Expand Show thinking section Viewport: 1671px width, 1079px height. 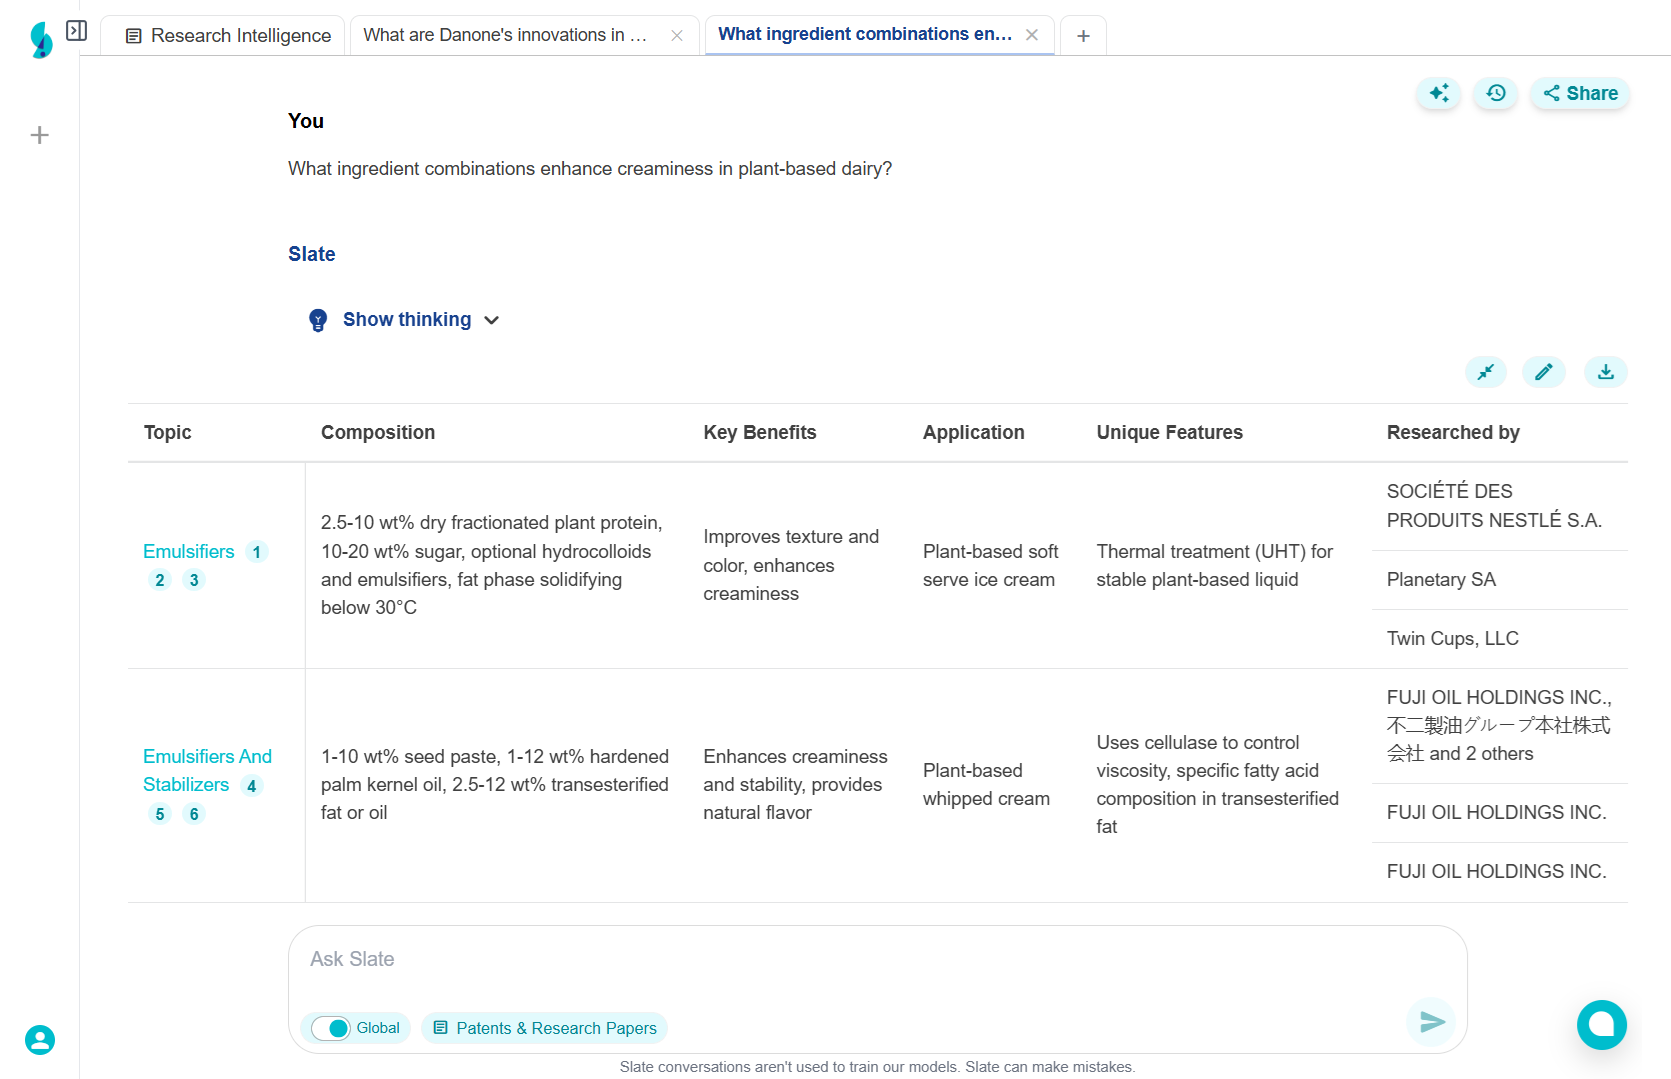click(405, 320)
